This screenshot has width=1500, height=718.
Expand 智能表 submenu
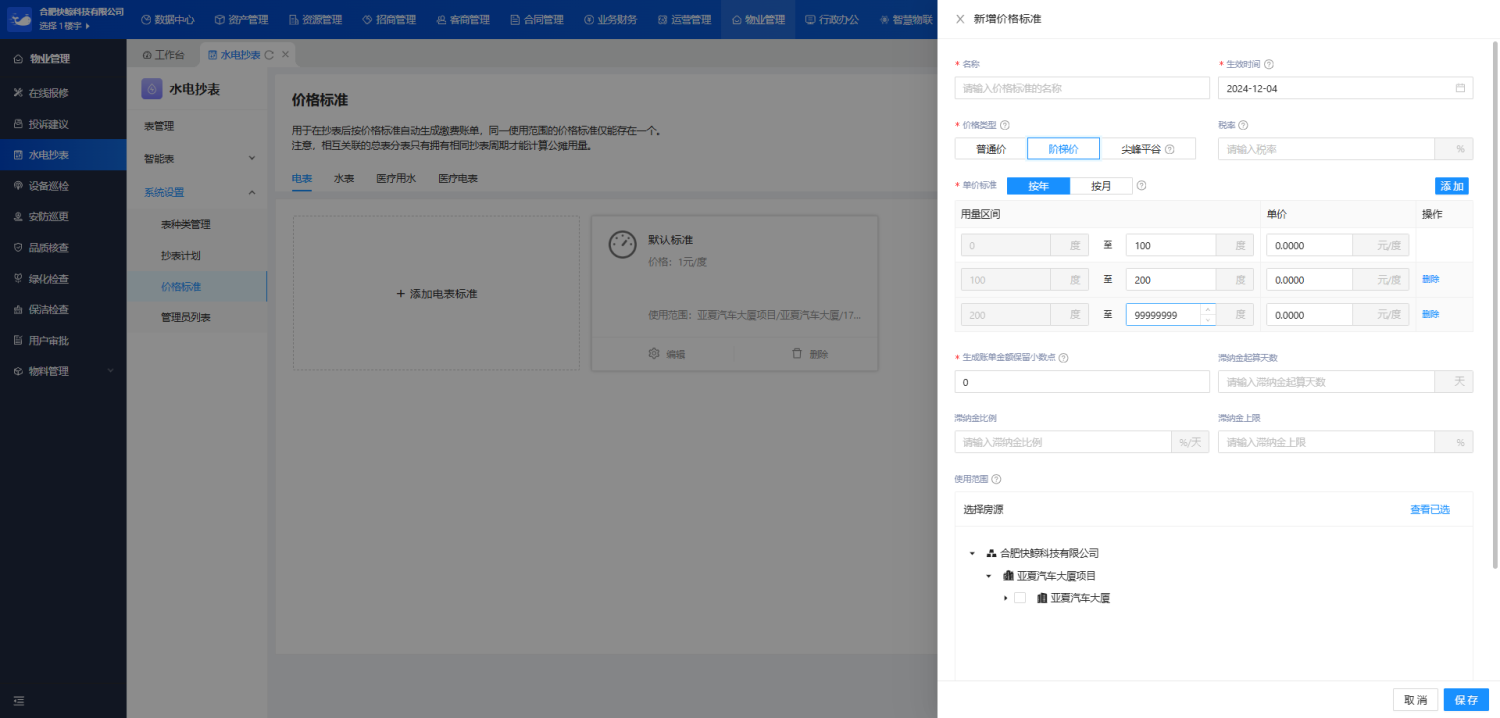(x=198, y=158)
